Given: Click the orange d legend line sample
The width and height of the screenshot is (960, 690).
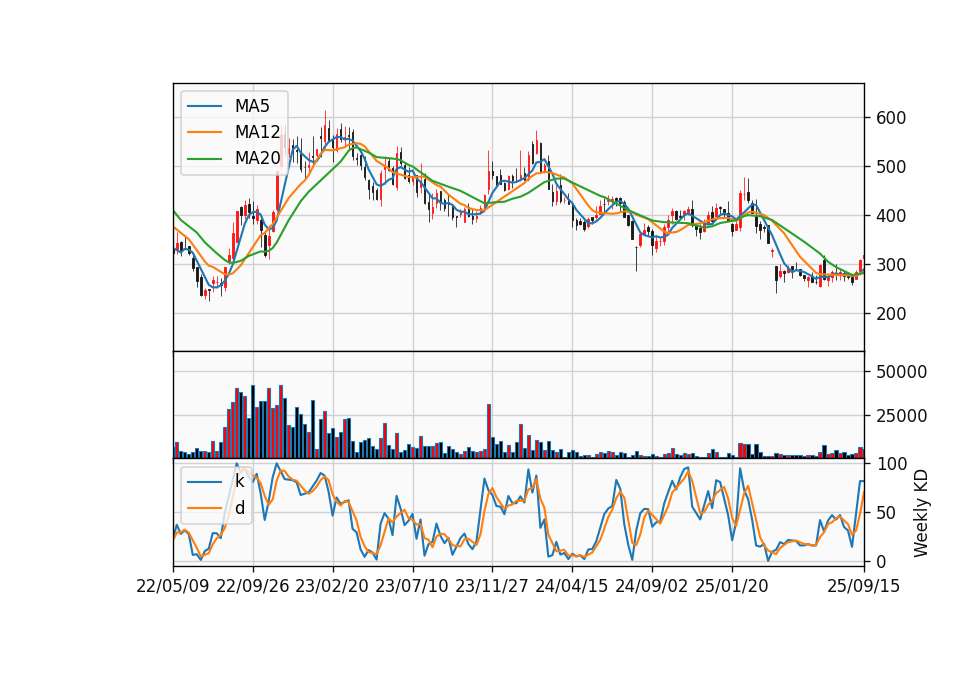Looking at the screenshot, I should click(x=204, y=508).
